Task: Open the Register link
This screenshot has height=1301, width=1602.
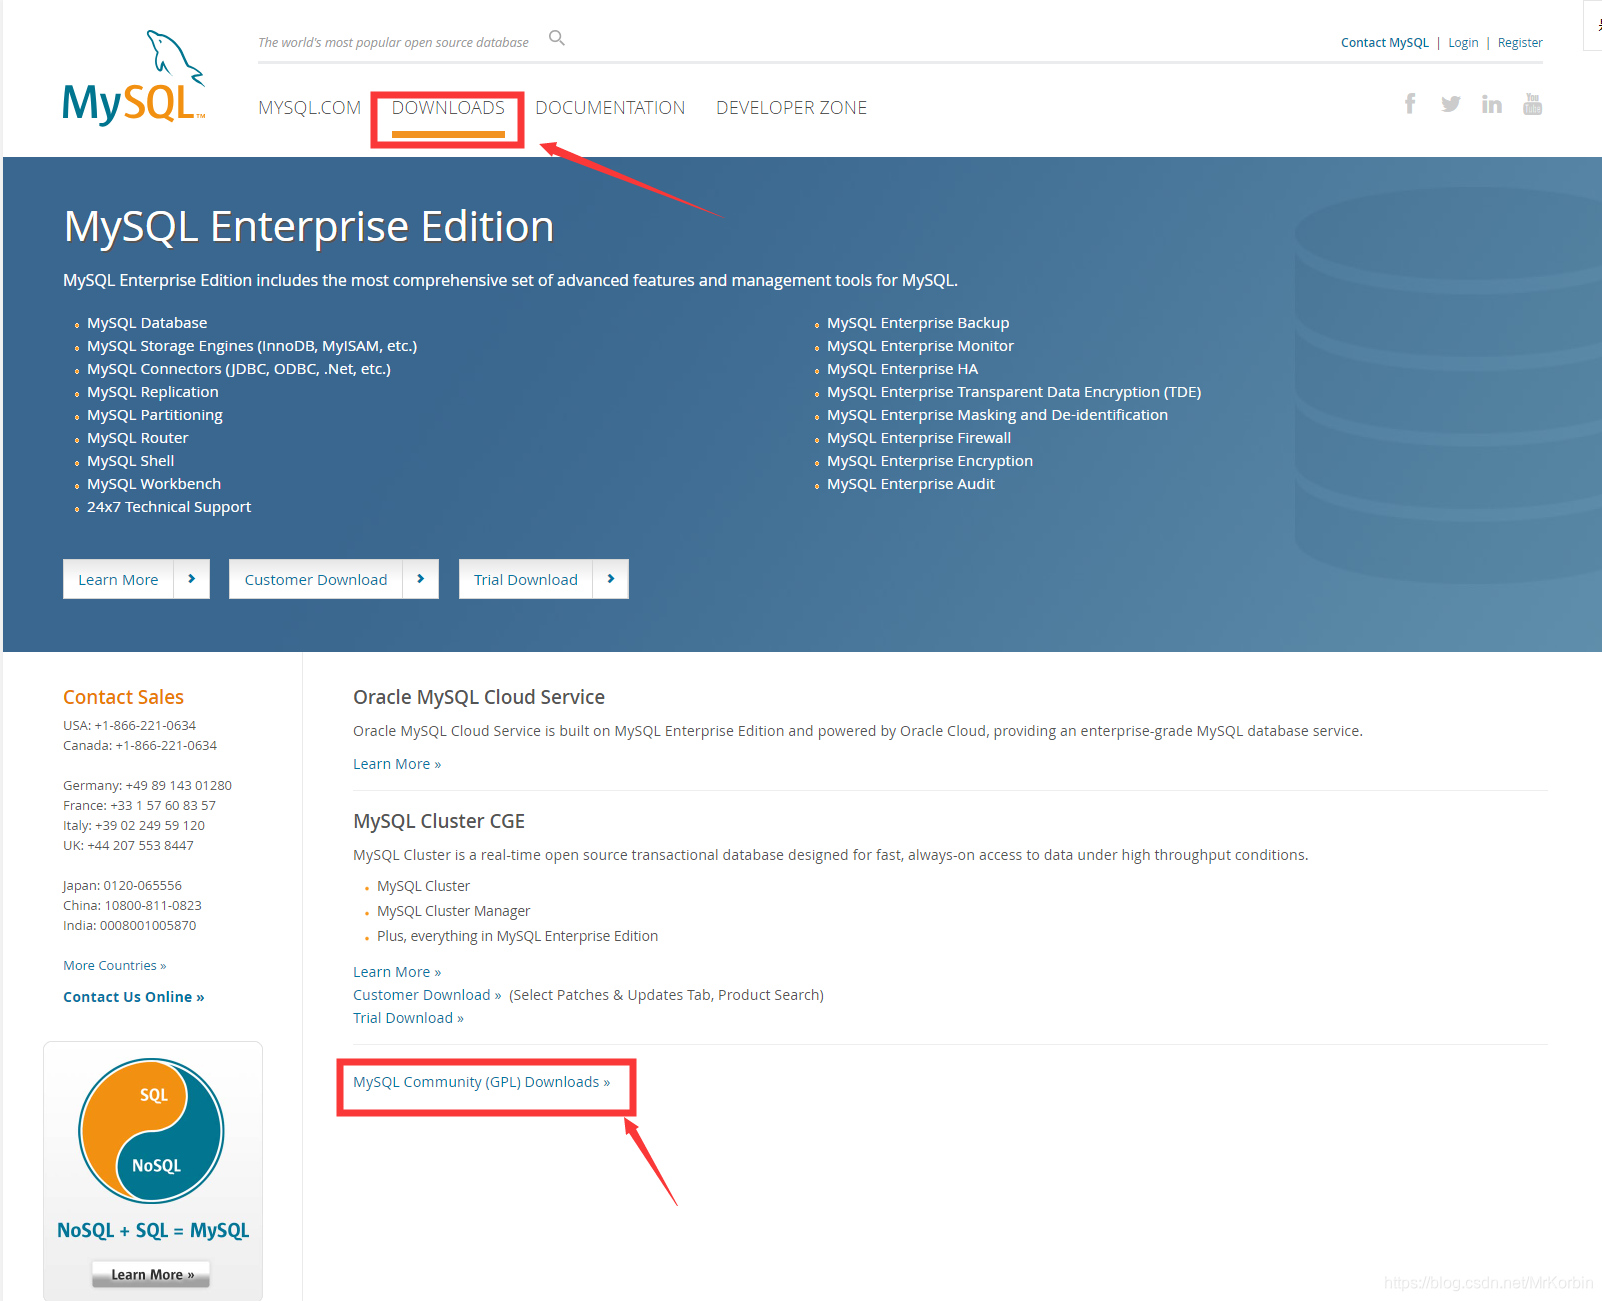Action: point(1520,43)
